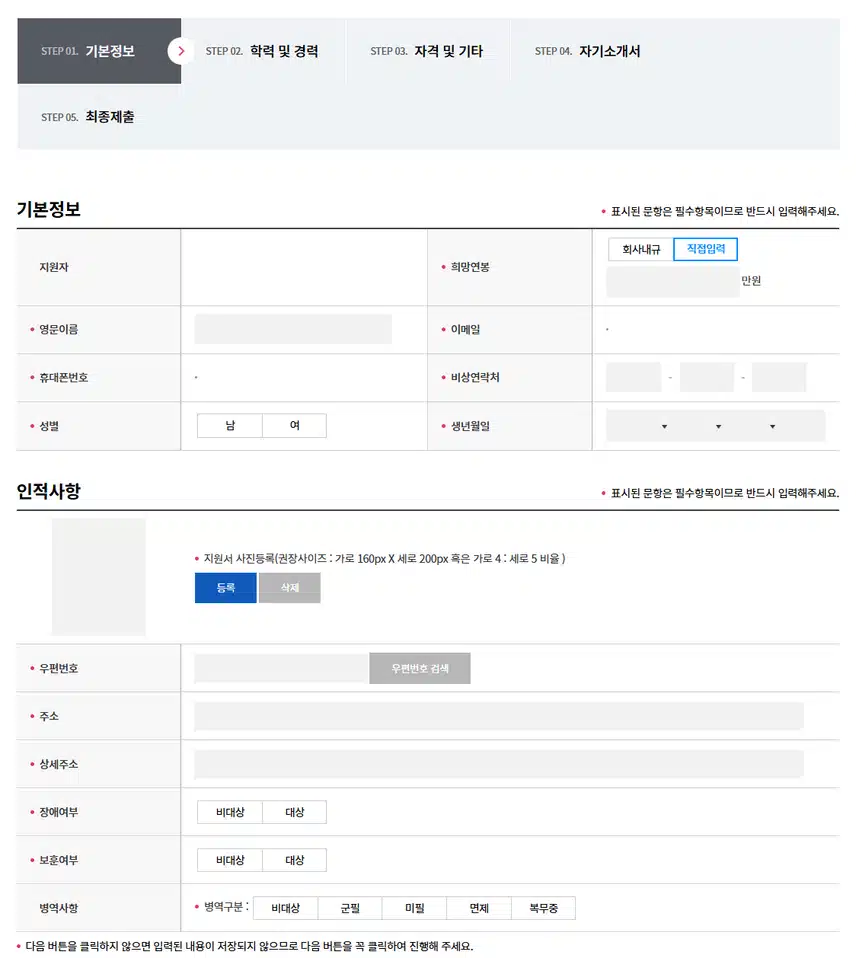Click 우편번호 검색 button
This screenshot has width=856, height=958.
tap(420, 668)
